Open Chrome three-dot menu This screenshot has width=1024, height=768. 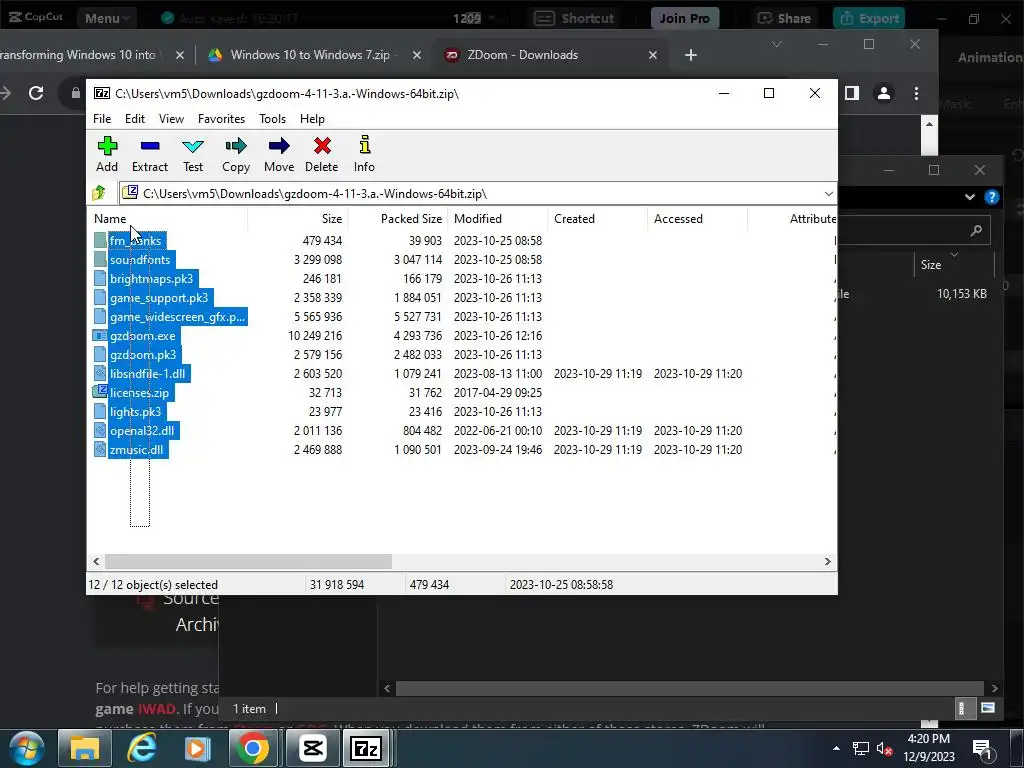point(916,93)
